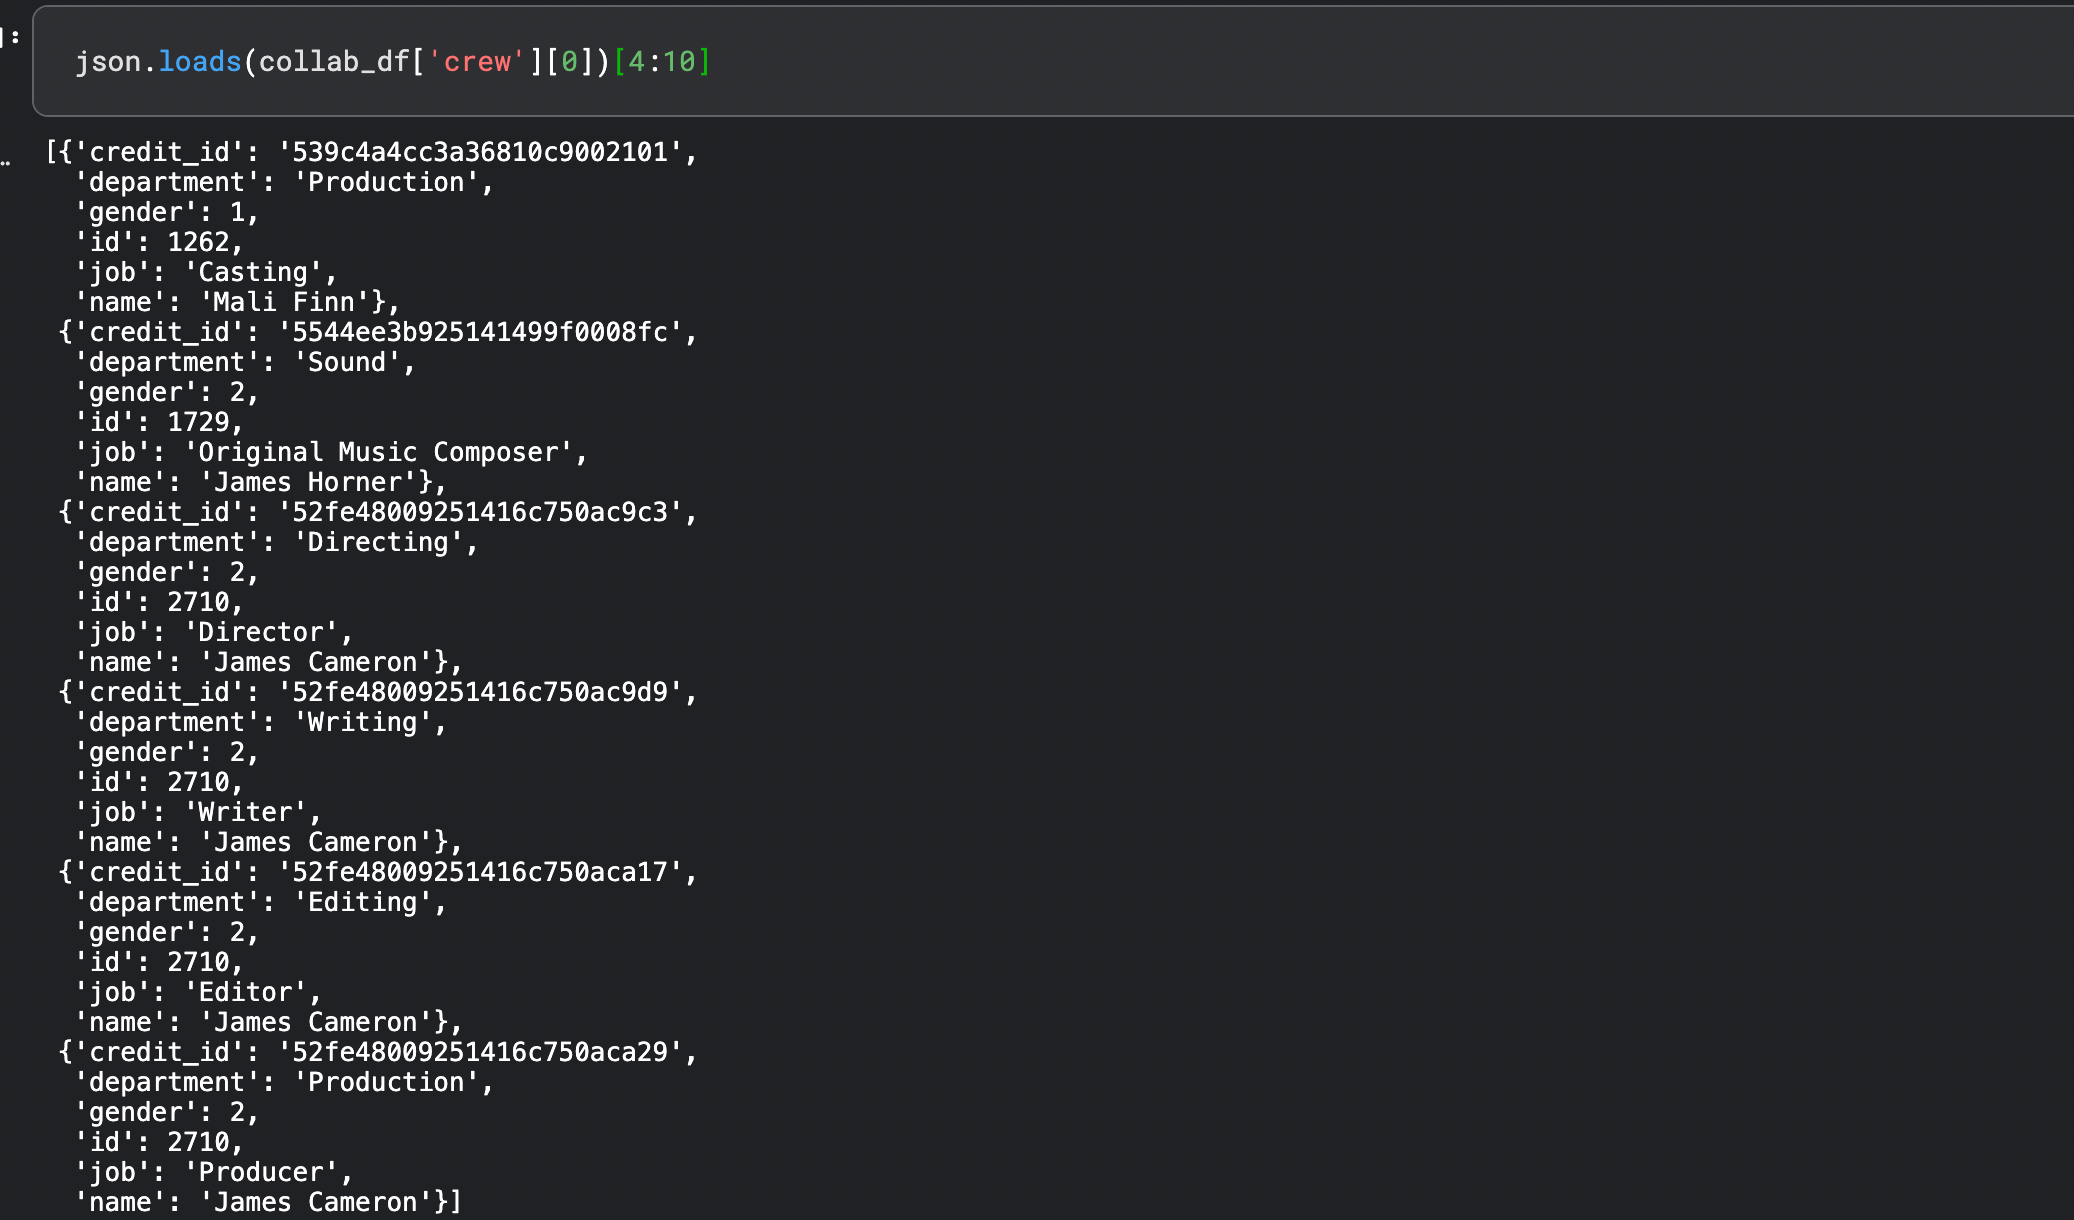Click the [4:10] slice in the code
Viewport: 2074px width, 1220px height.
(x=662, y=62)
